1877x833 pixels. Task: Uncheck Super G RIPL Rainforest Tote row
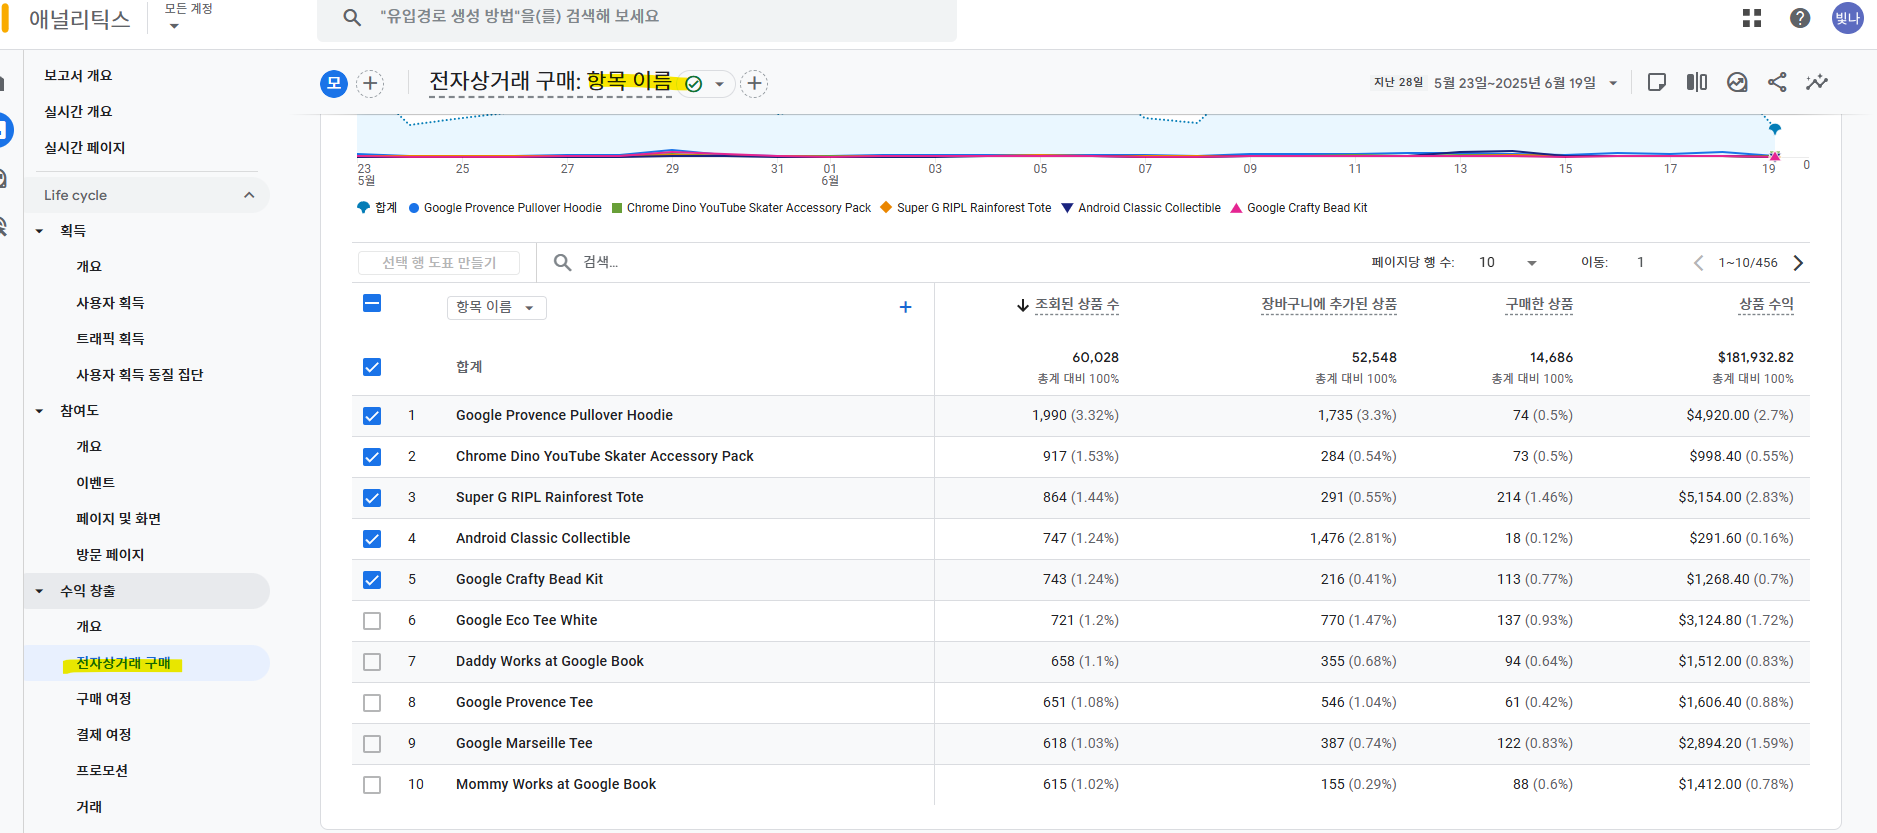372,498
